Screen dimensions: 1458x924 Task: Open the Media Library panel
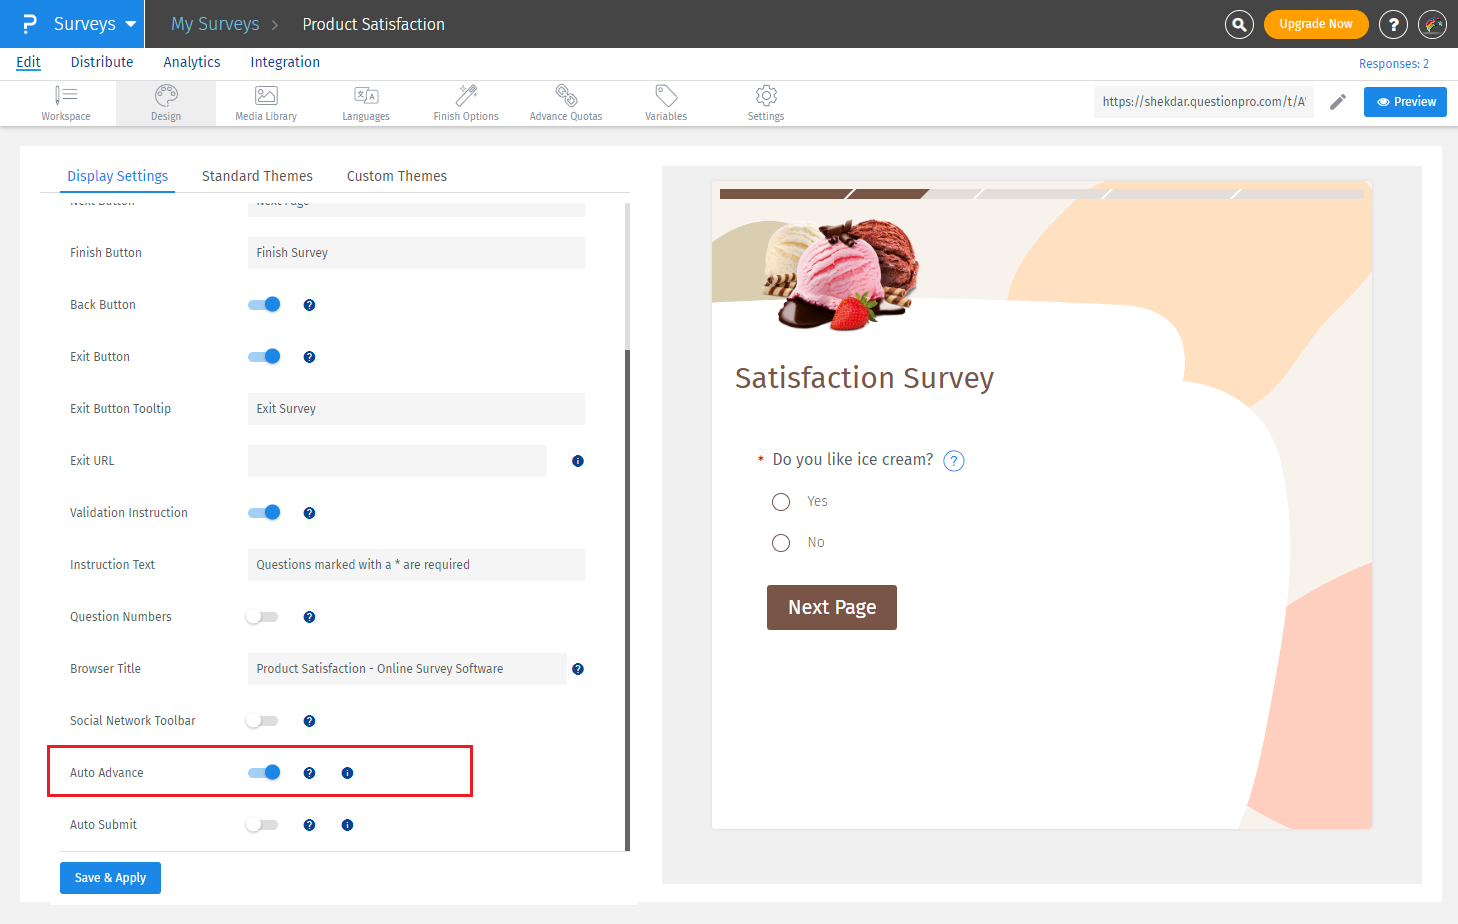(x=265, y=102)
